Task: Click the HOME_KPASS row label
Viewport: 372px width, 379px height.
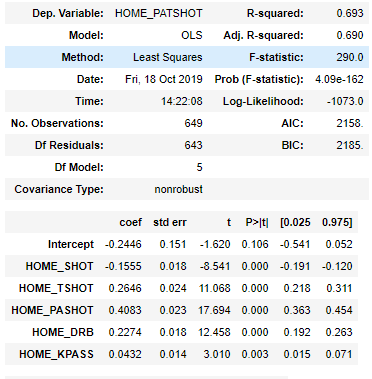Action: coord(56,354)
